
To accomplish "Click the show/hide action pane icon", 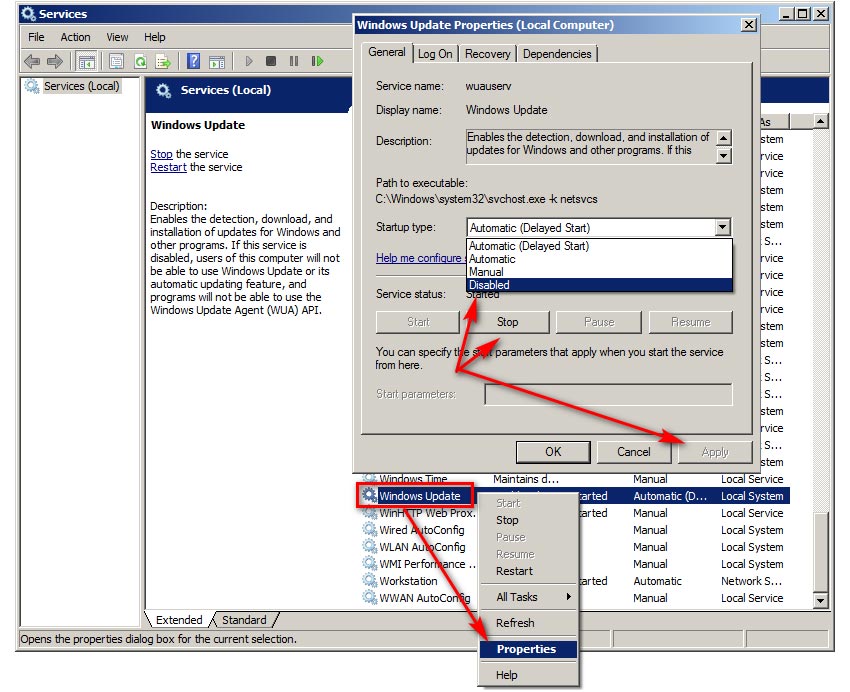I will (x=217, y=61).
